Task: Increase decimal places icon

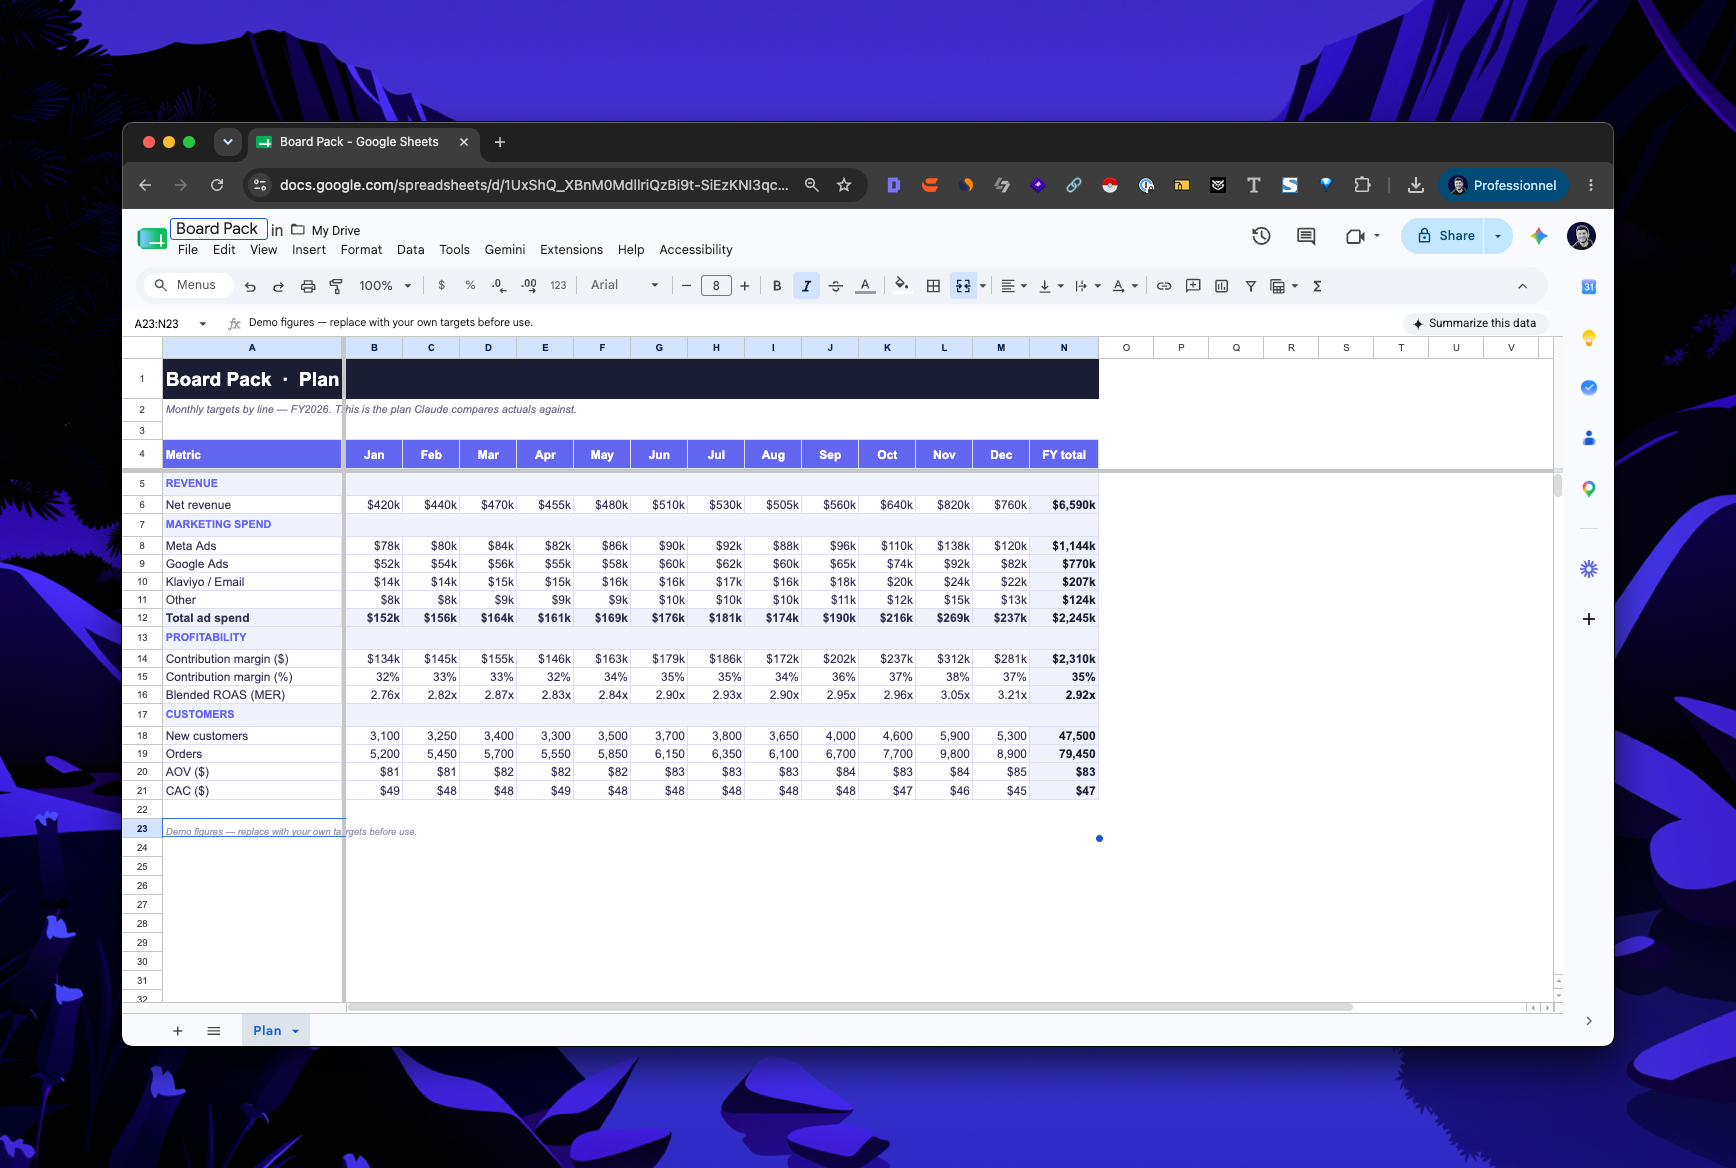Action: pyautogui.click(x=529, y=286)
